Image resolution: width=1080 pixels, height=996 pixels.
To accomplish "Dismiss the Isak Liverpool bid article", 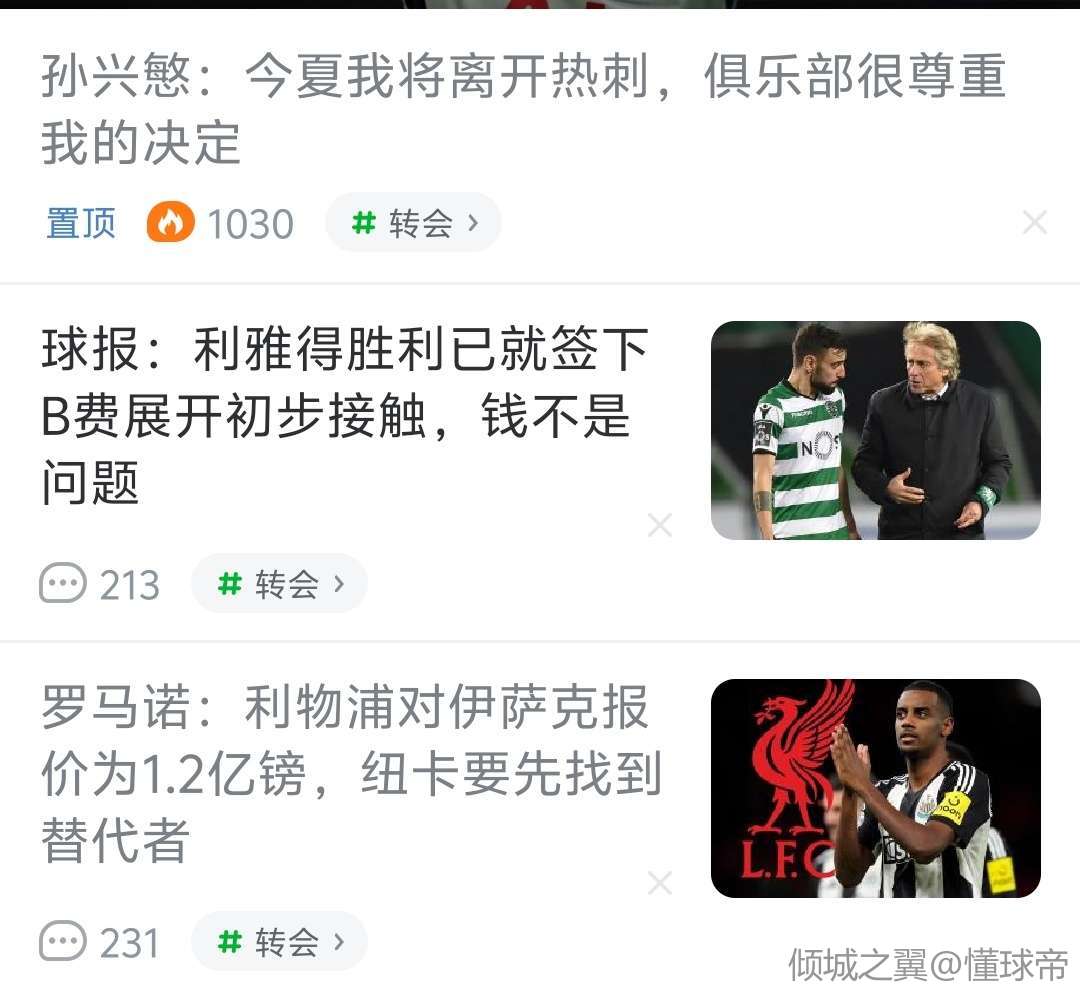I will pos(660,882).
